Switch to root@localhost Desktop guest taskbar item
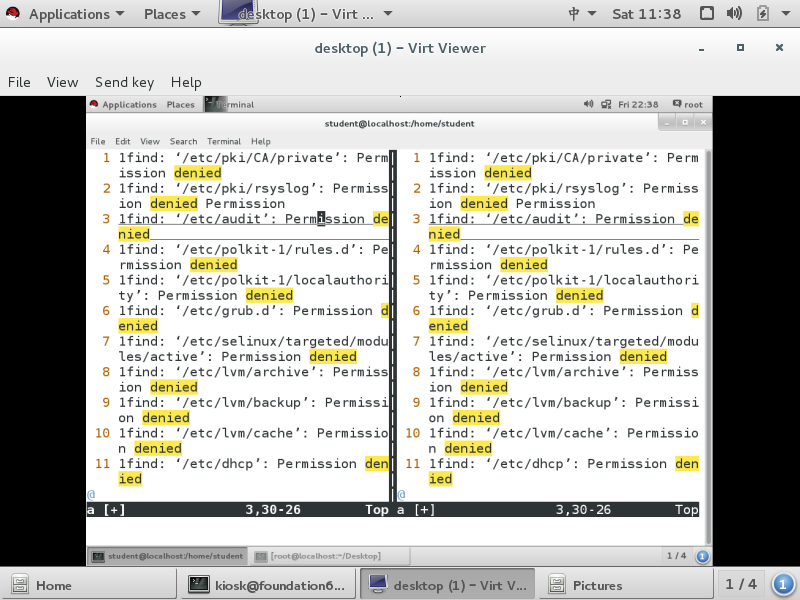 pos(329,556)
